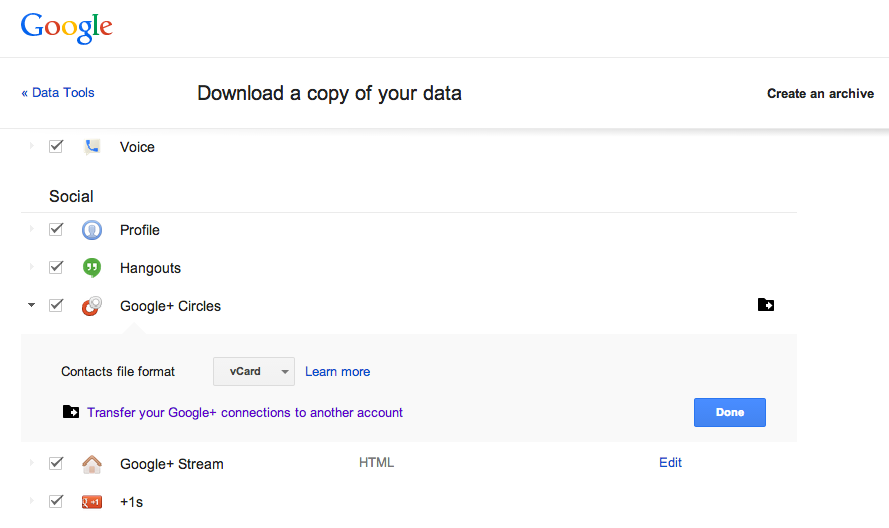Viewport: 889px width, 528px height.
Task: Toggle the Hangouts checkbox
Action: [56, 268]
